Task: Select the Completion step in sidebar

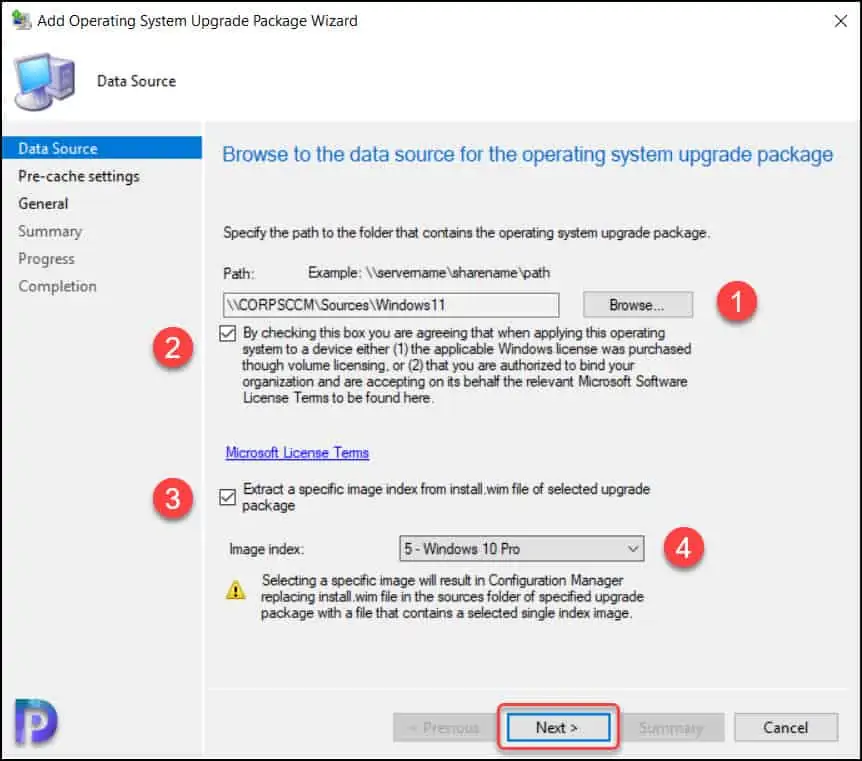Action: pos(57,286)
